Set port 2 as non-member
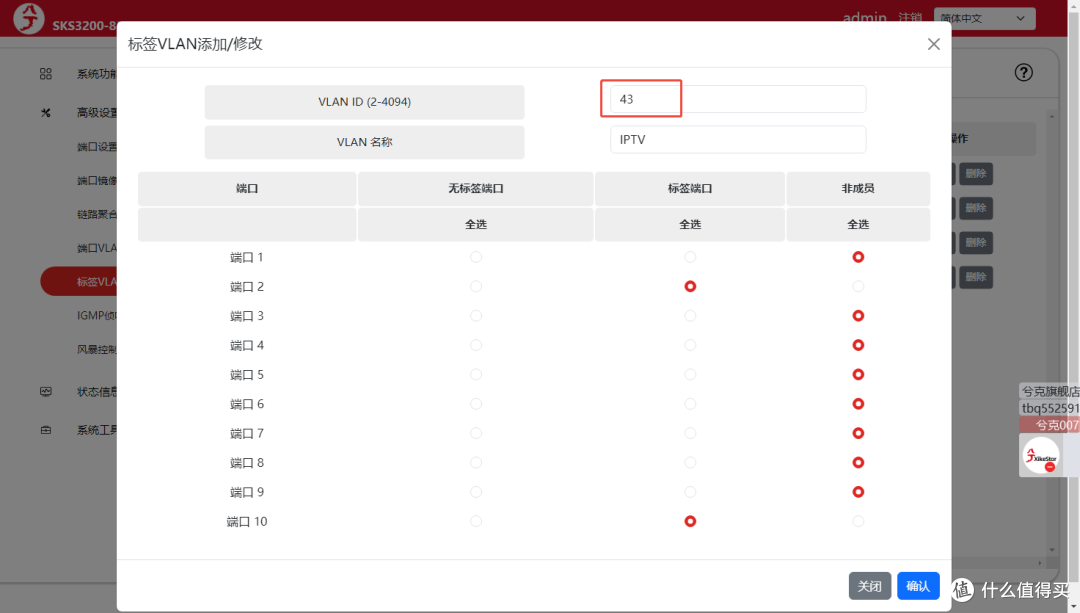The image size is (1080, 613). pos(858,287)
